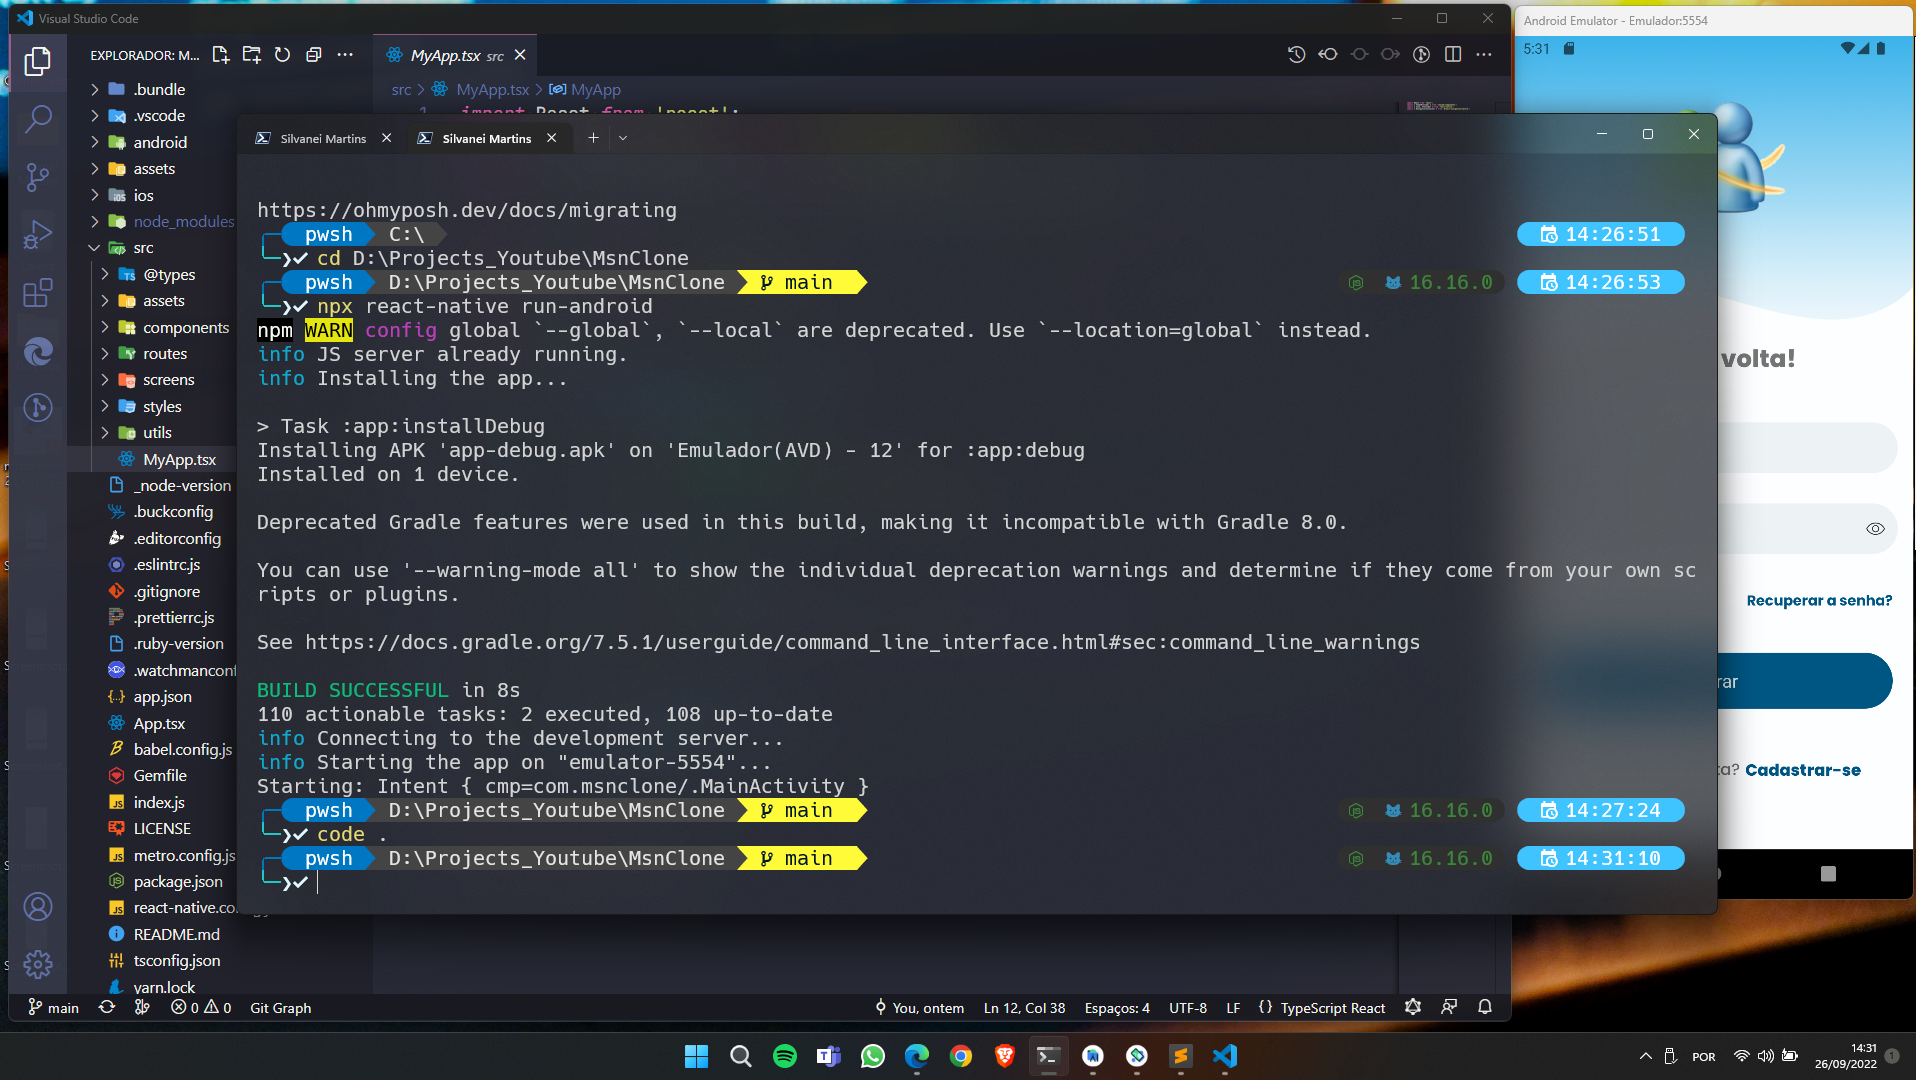Select the second Silvanei Martins terminal tab
The width and height of the screenshot is (1916, 1080).
(x=487, y=138)
